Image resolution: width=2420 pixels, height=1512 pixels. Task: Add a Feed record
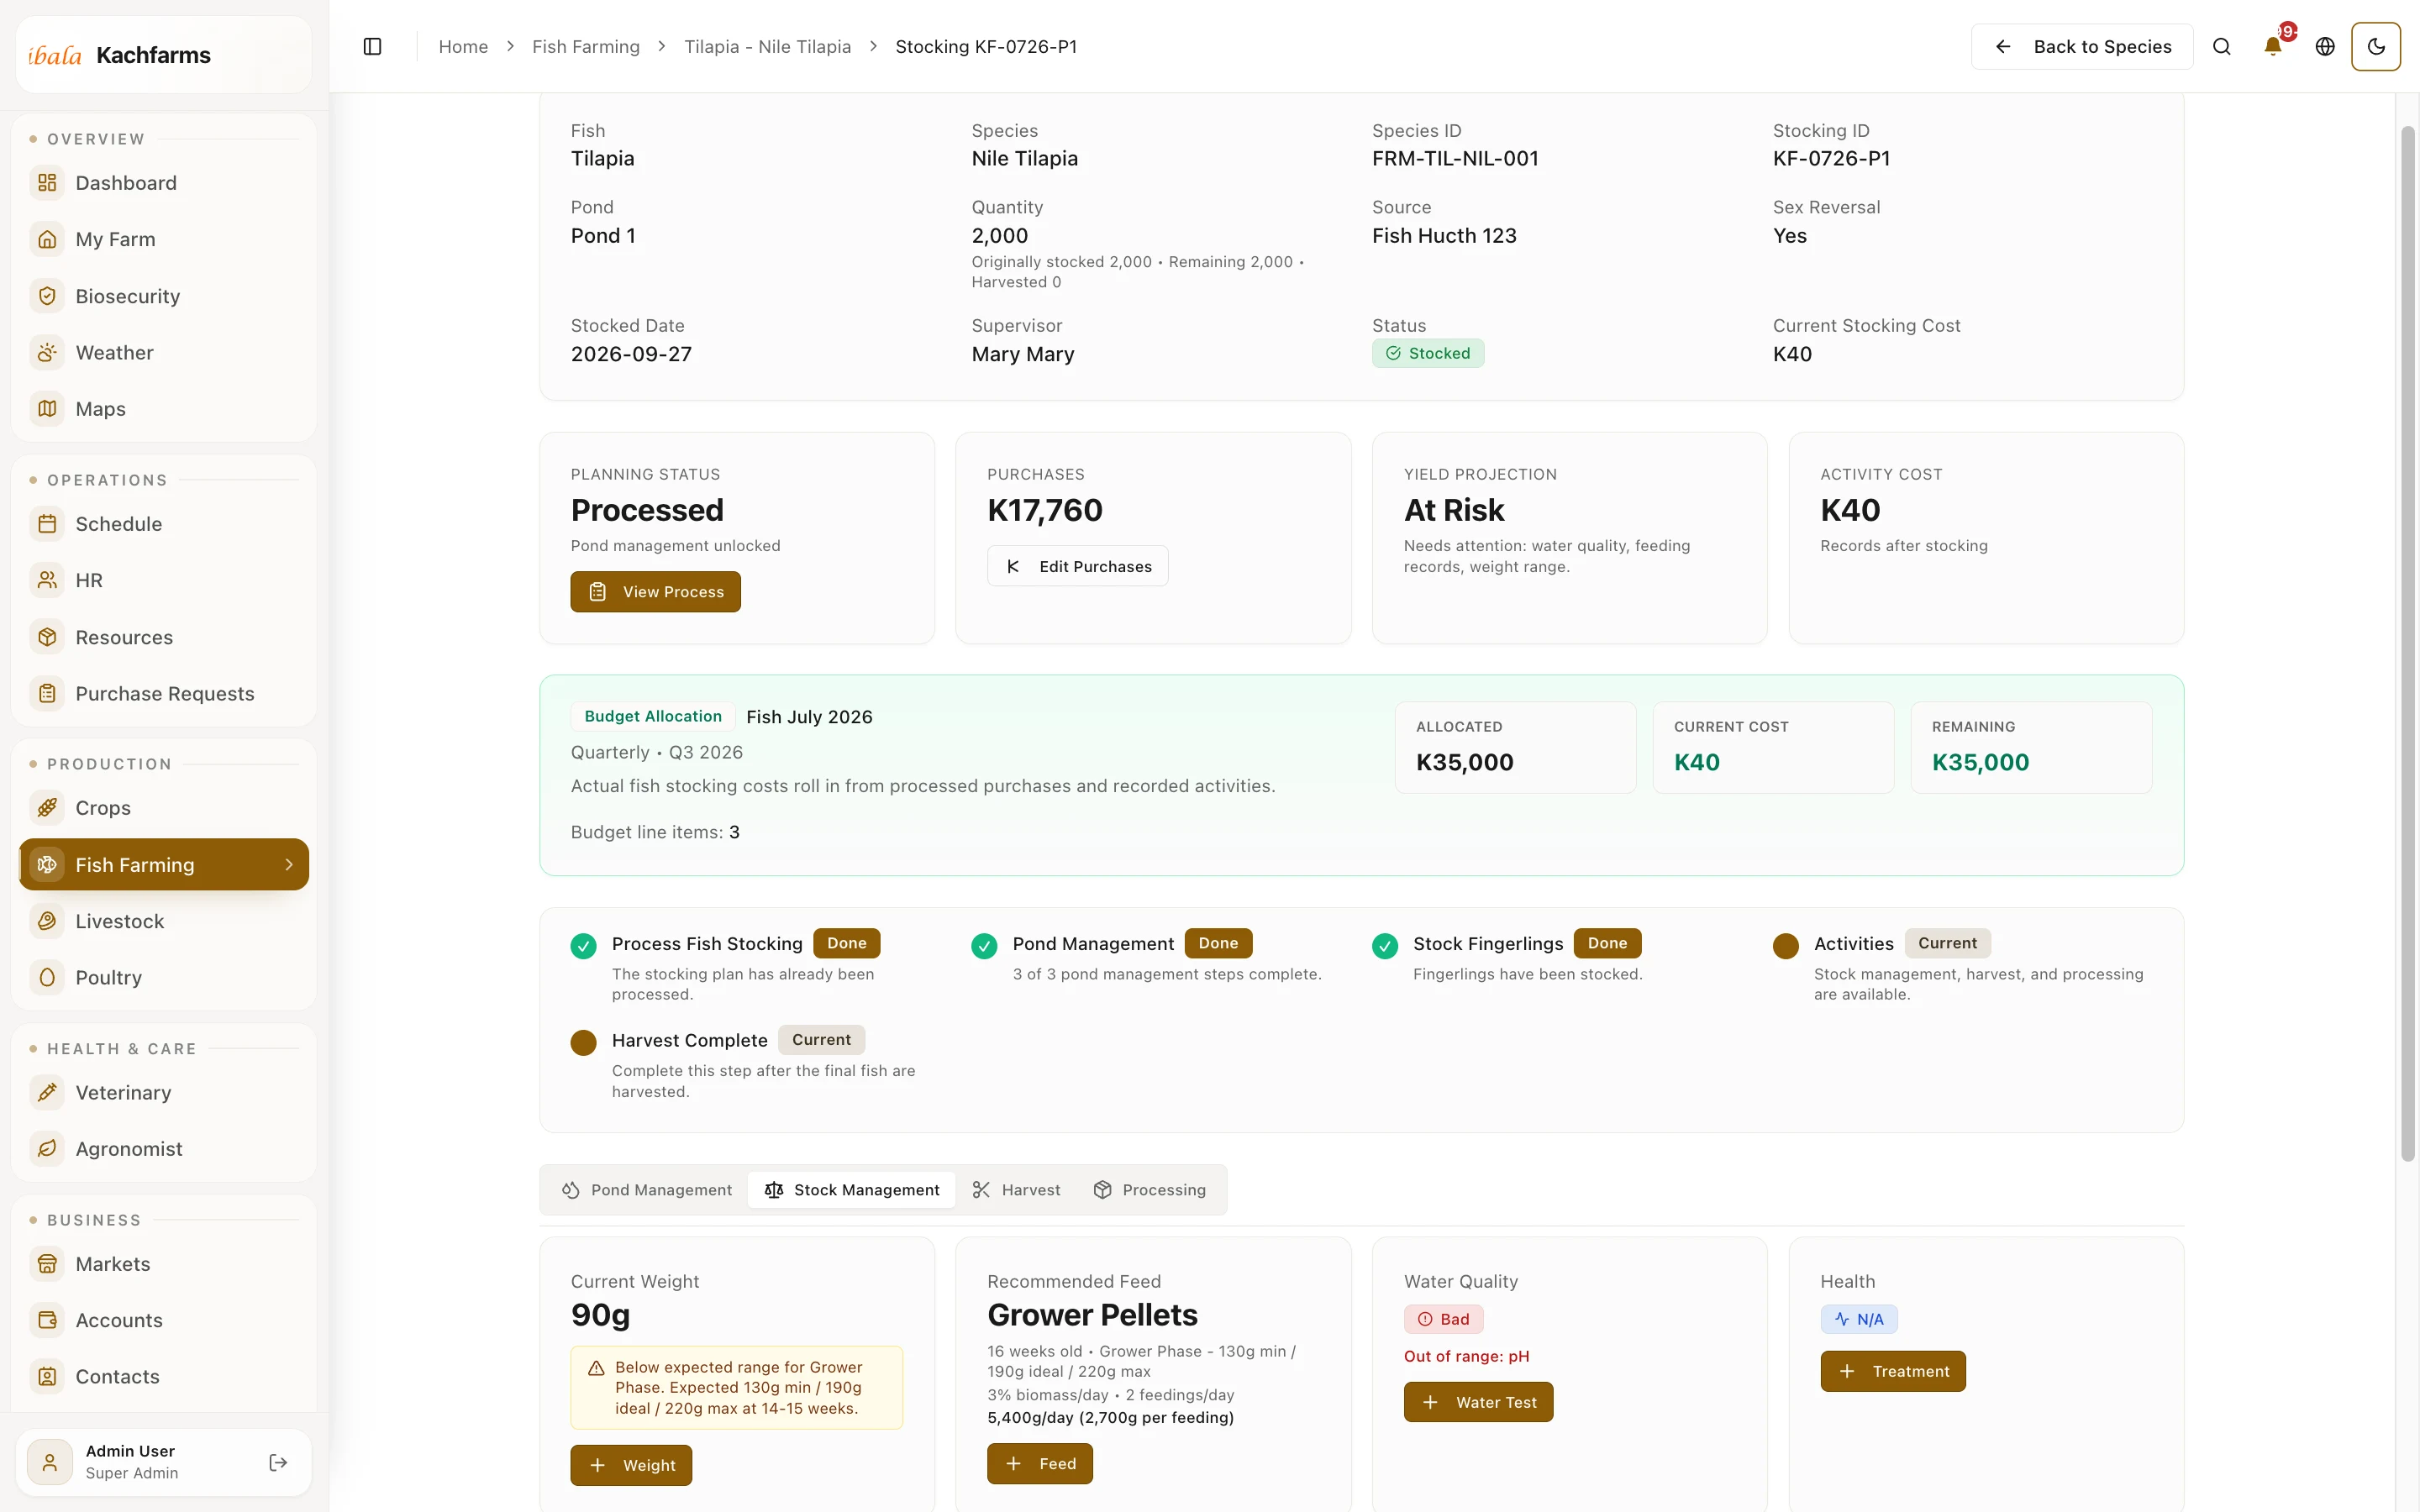pyautogui.click(x=1039, y=1464)
